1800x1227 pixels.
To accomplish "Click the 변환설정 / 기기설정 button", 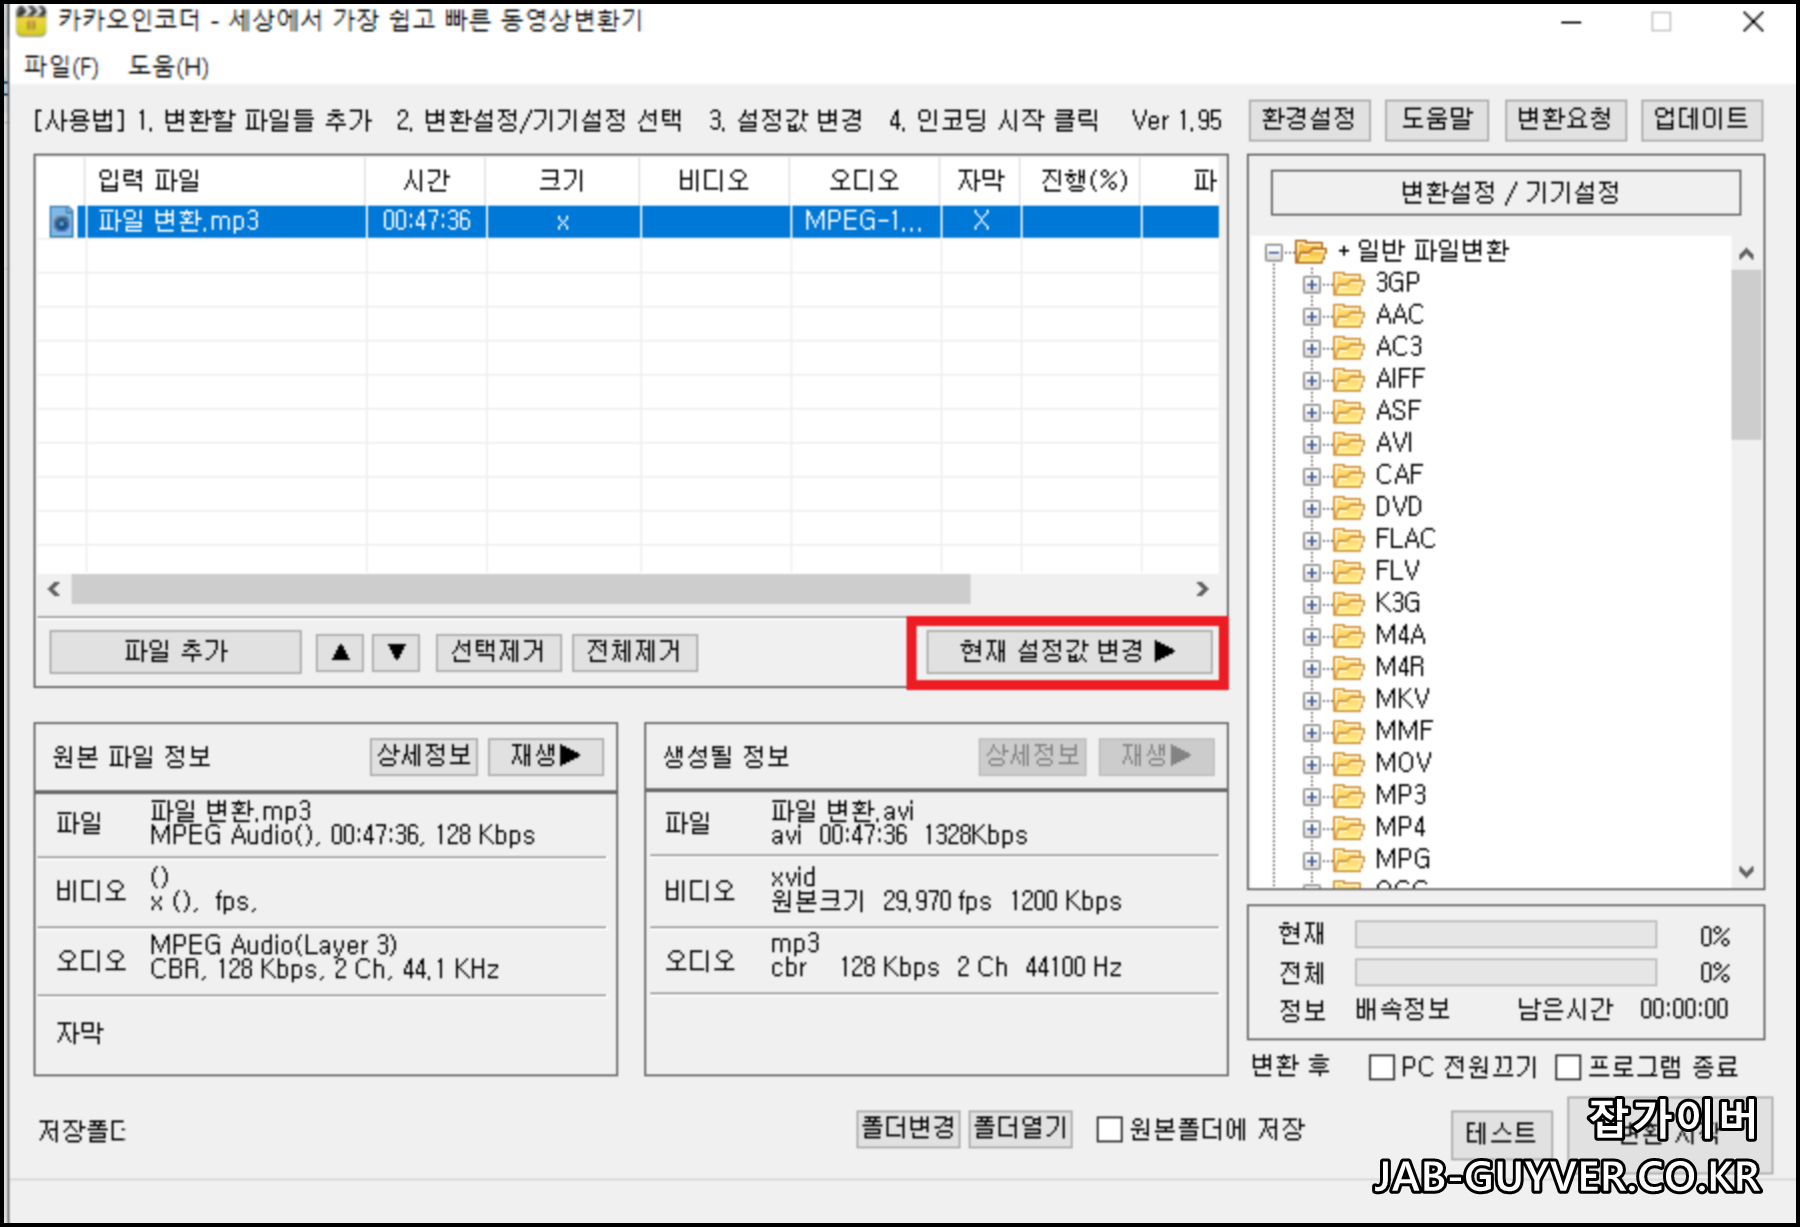I will [1506, 192].
